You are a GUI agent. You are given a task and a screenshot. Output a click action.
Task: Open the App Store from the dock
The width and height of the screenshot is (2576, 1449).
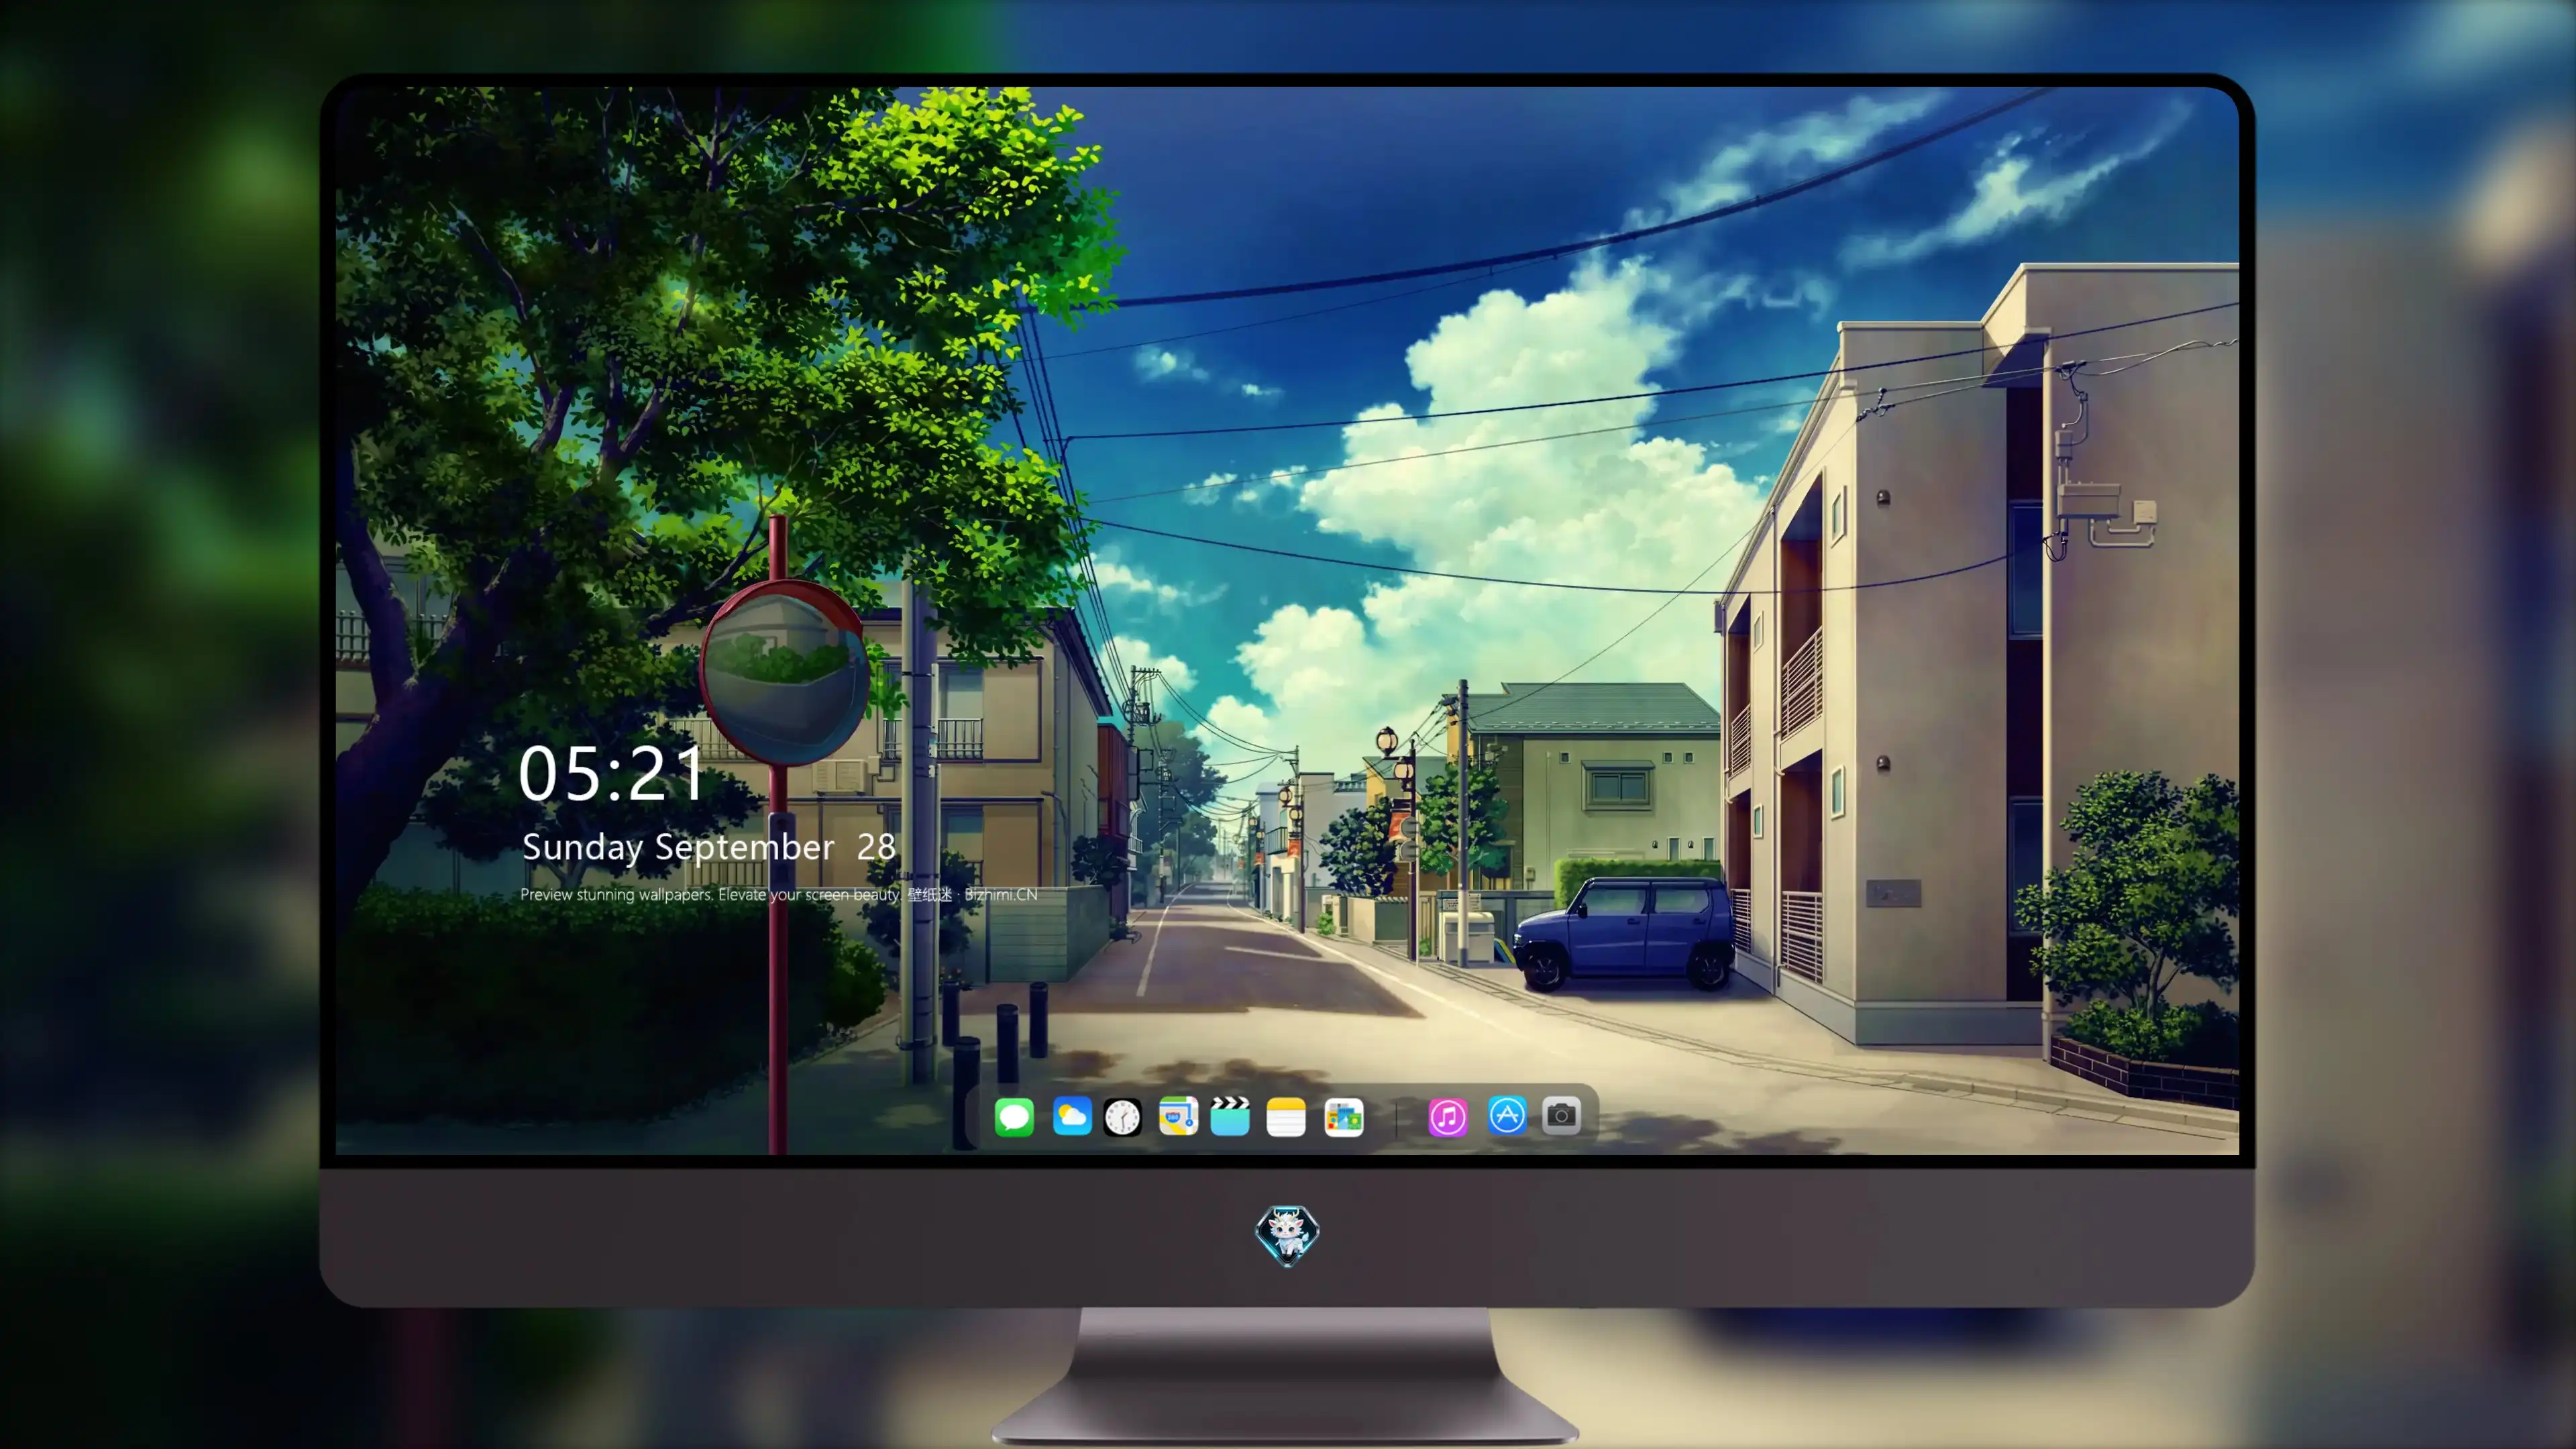pos(1507,1115)
